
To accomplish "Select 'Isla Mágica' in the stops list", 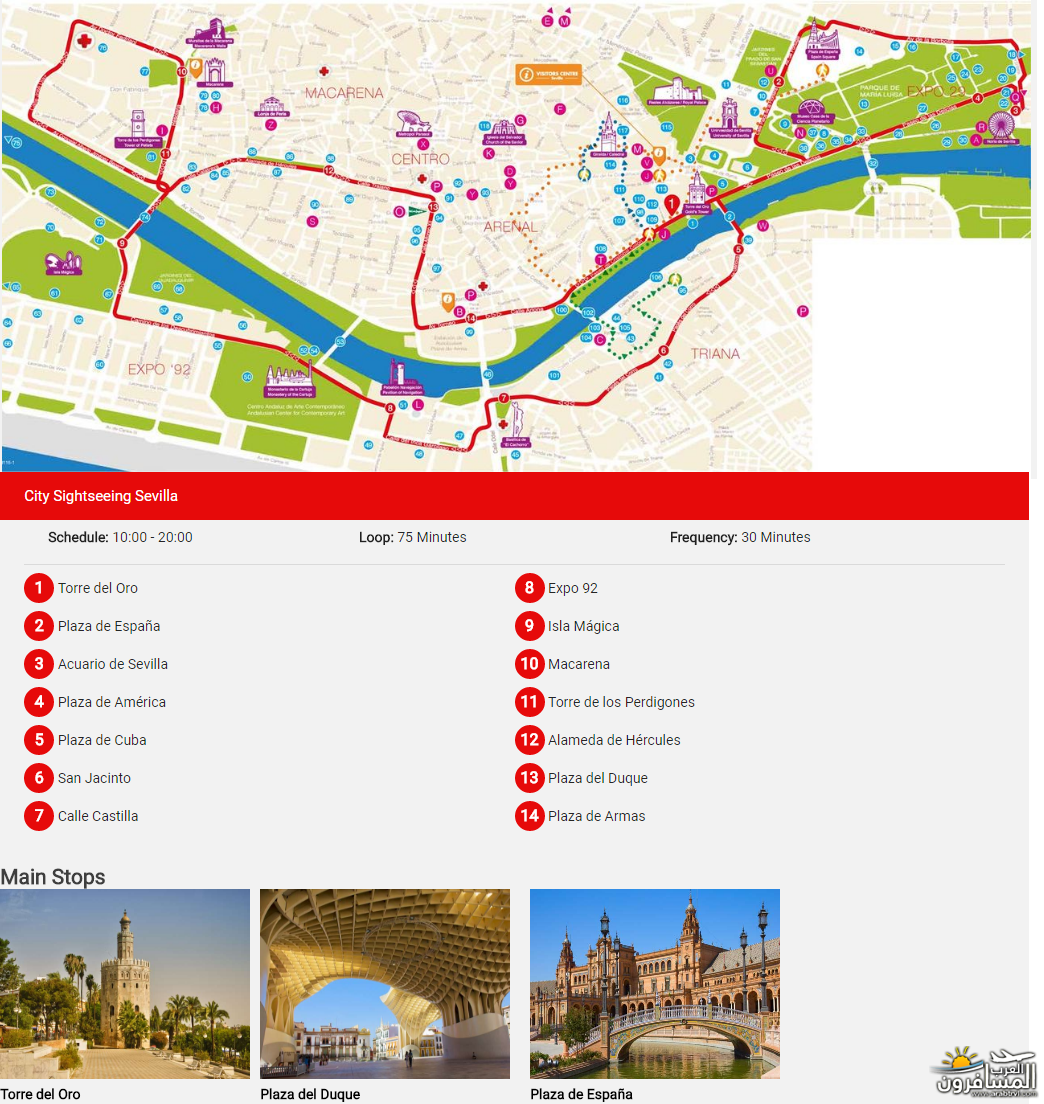I will (x=584, y=626).
